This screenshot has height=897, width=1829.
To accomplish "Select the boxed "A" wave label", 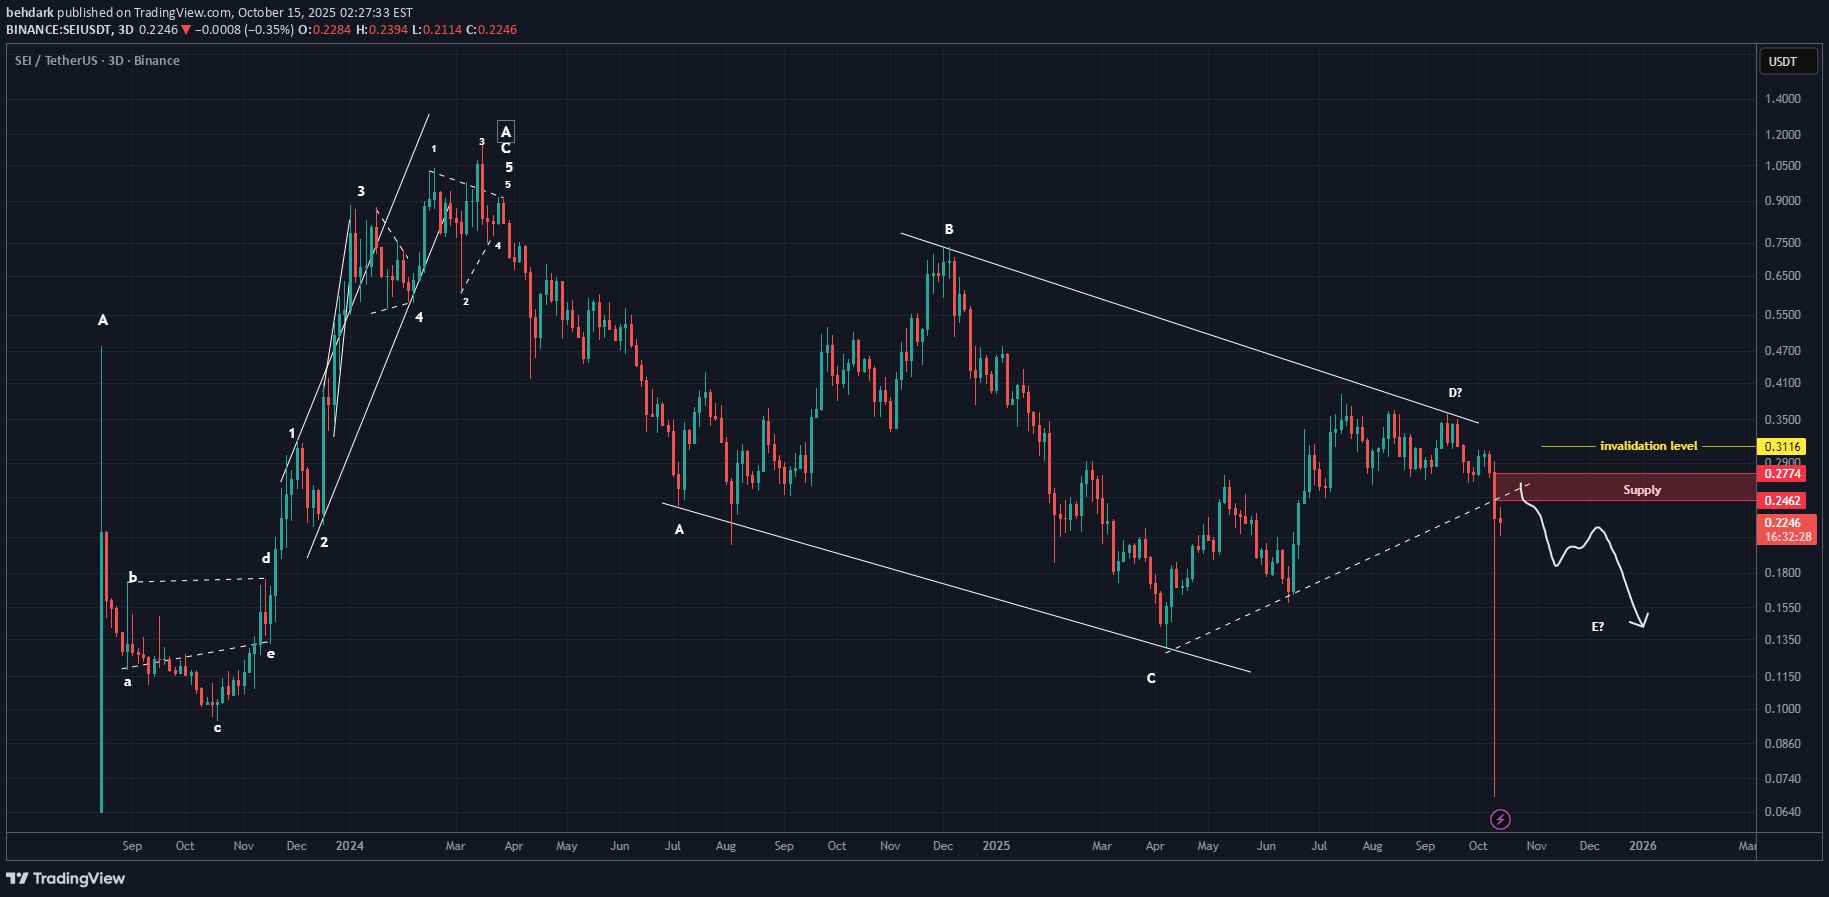I will point(506,132).
